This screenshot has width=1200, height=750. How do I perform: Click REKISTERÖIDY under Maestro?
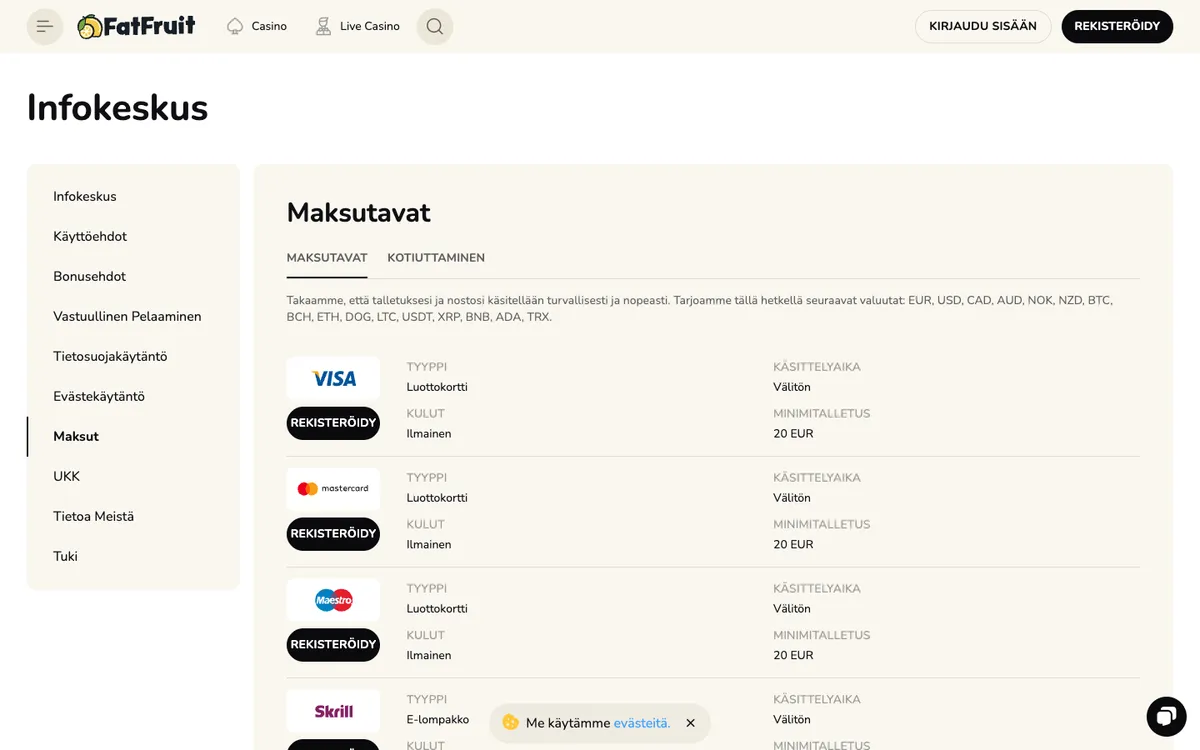pos(333,645)
